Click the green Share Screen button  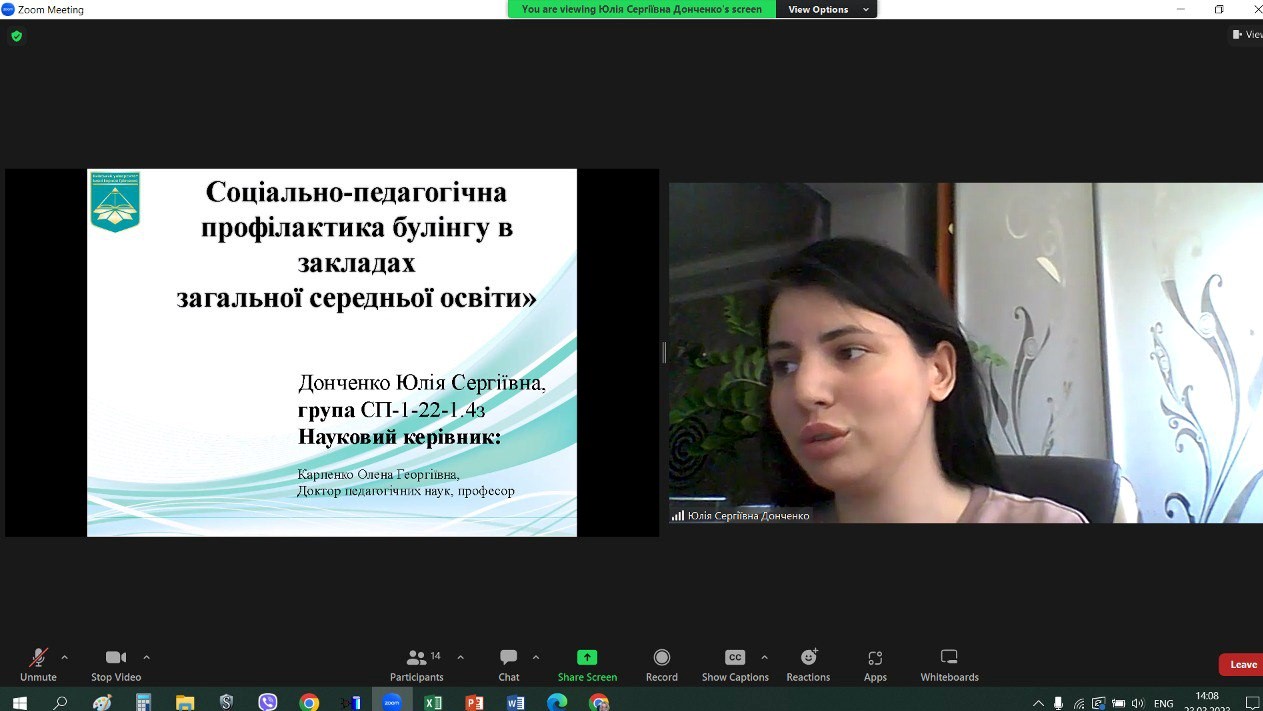pos(587,664)
